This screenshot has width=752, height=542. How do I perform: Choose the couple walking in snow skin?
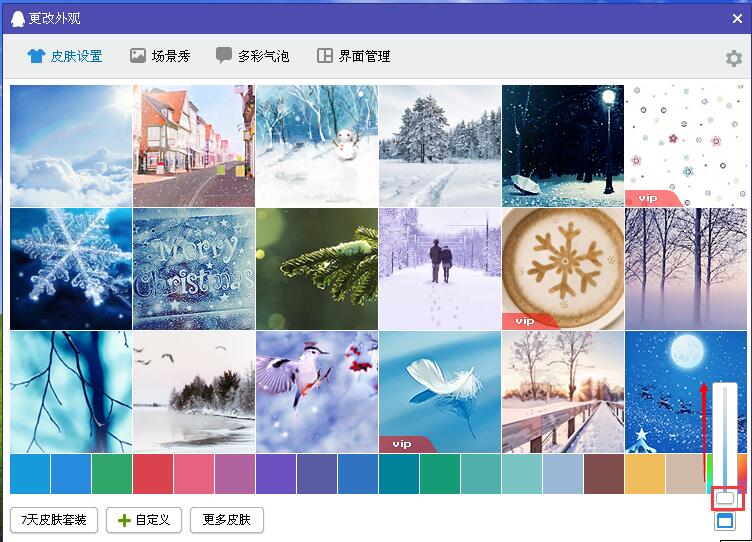click(440, 269)
